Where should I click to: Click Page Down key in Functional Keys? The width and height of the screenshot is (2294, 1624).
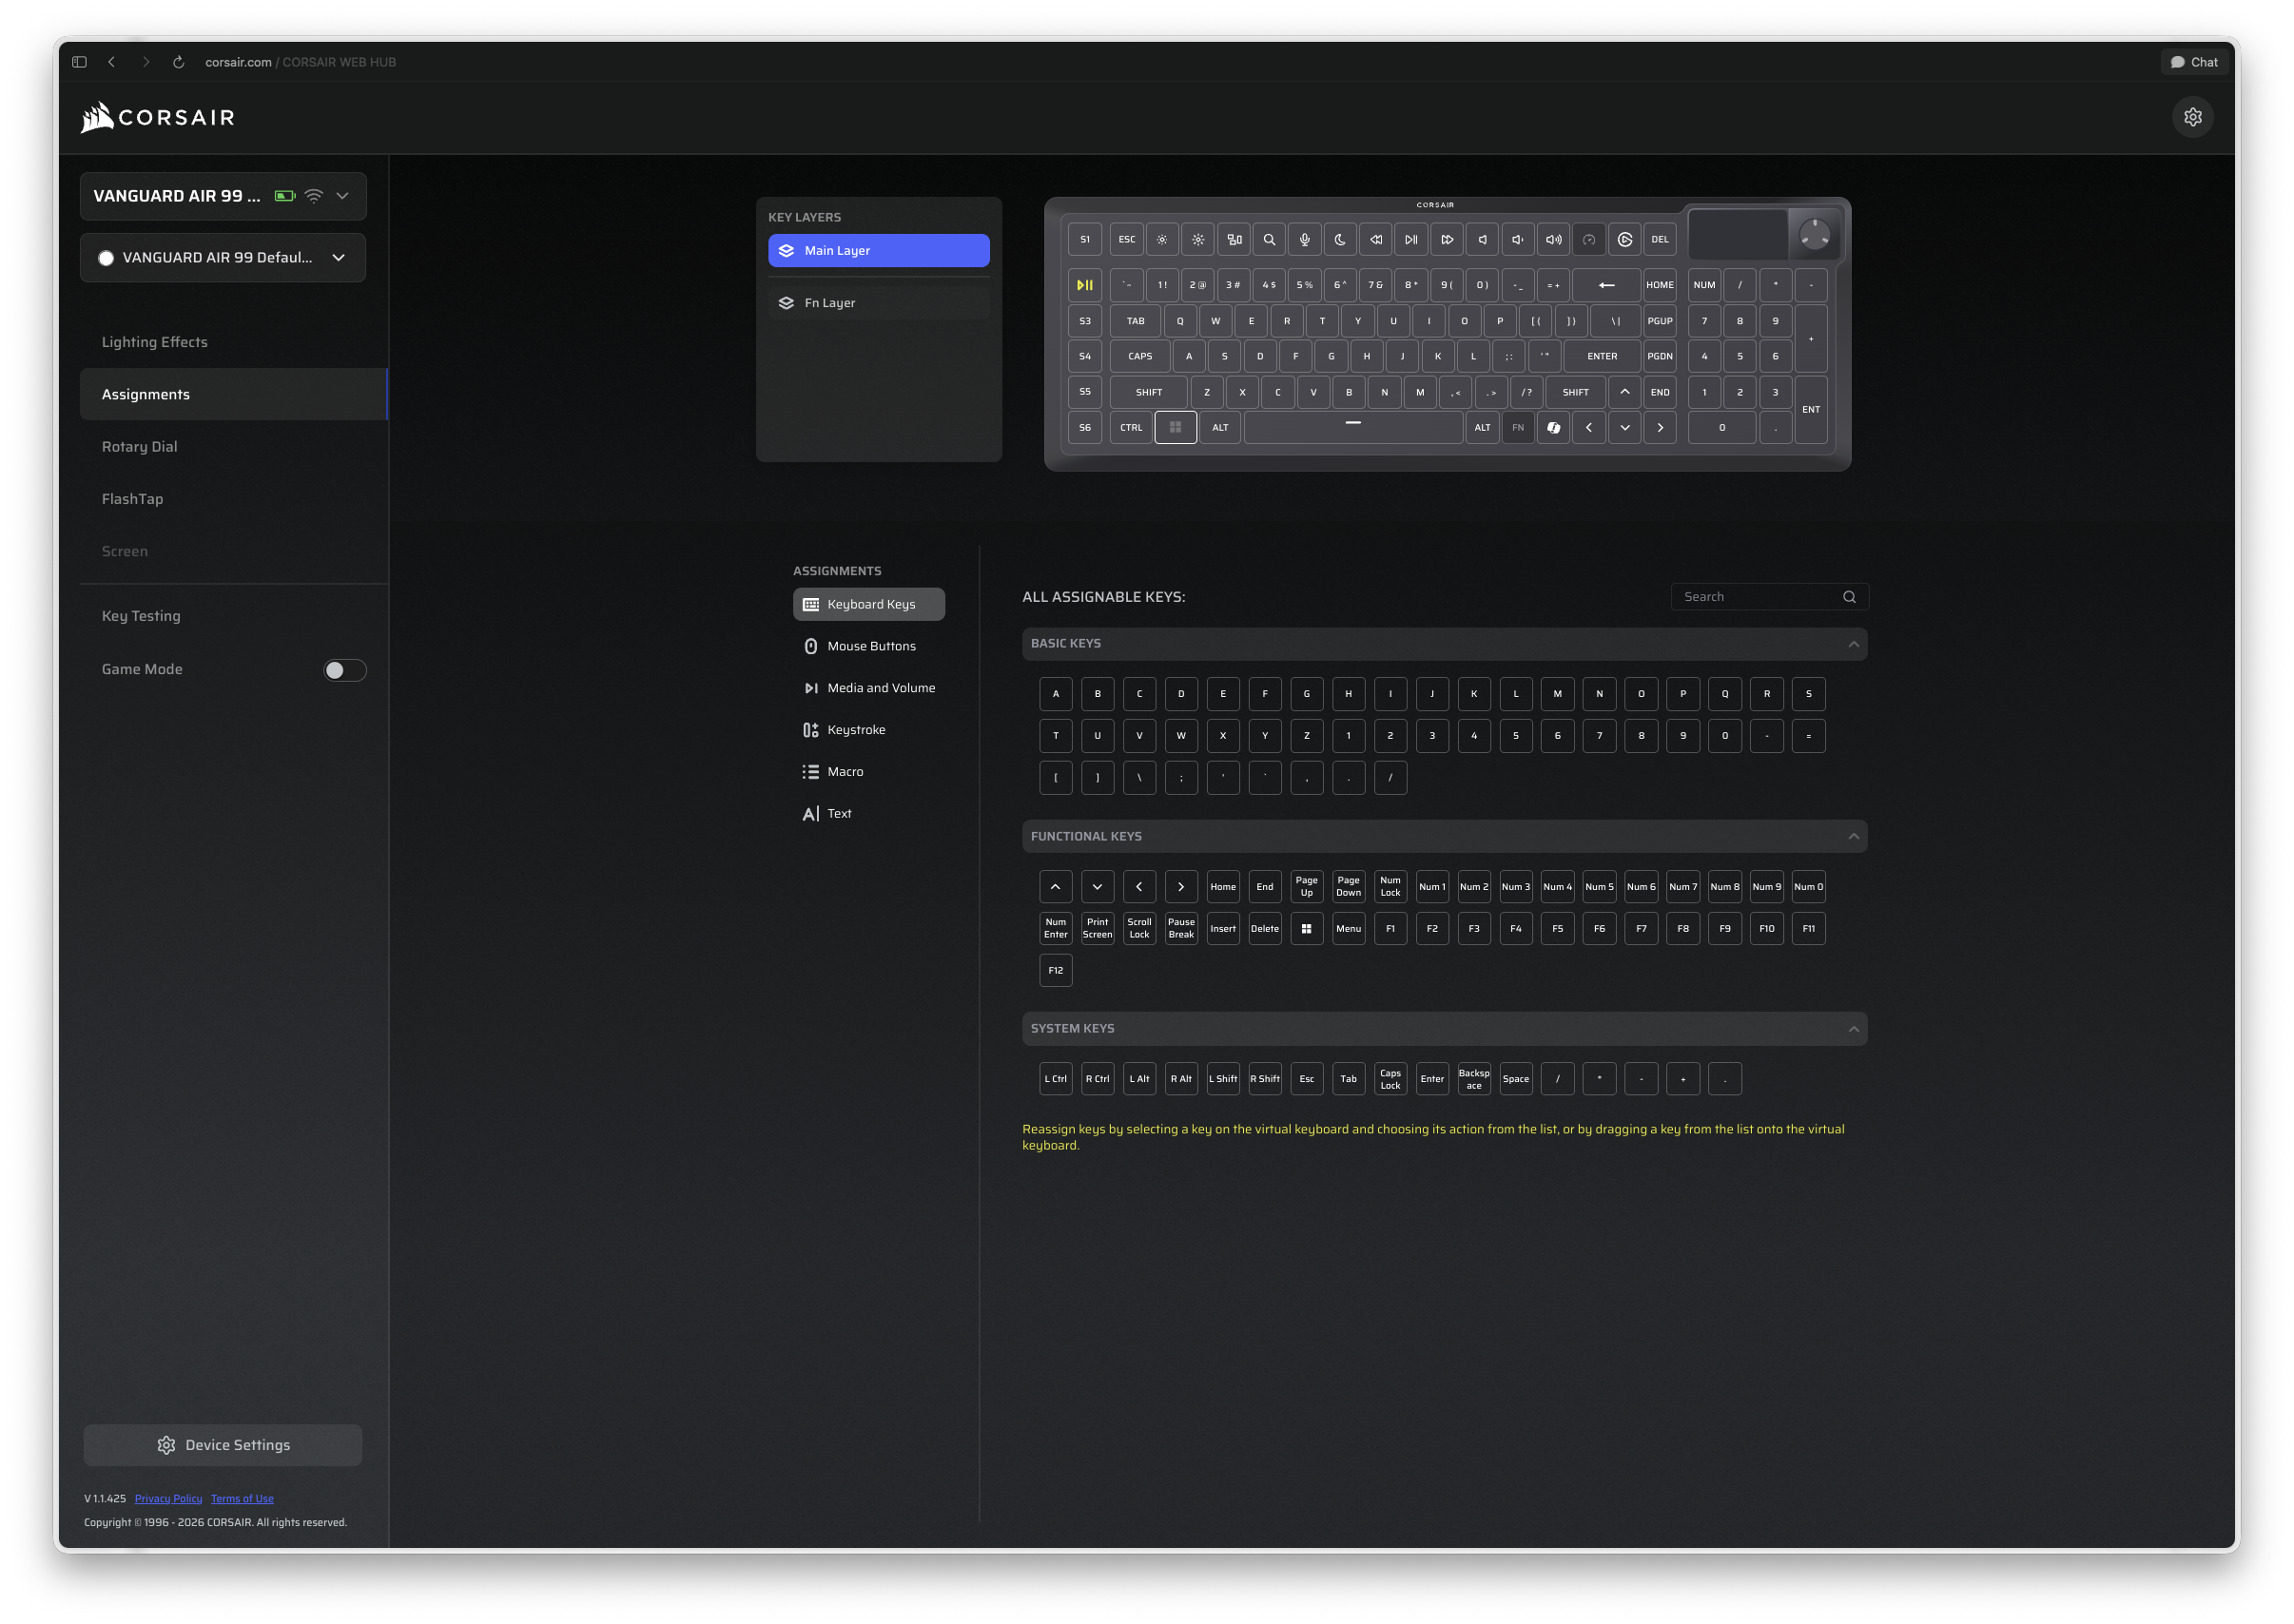(1348, 887)
